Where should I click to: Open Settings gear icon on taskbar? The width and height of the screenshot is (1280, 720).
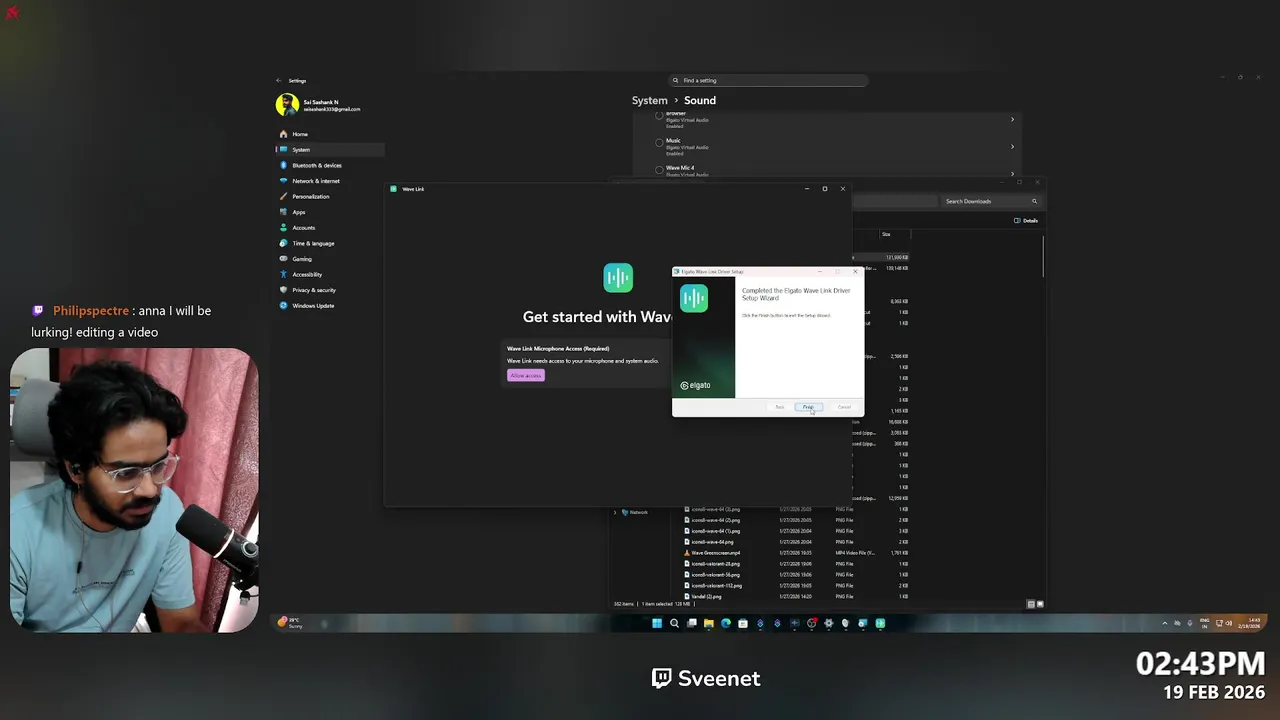(828, 623)
